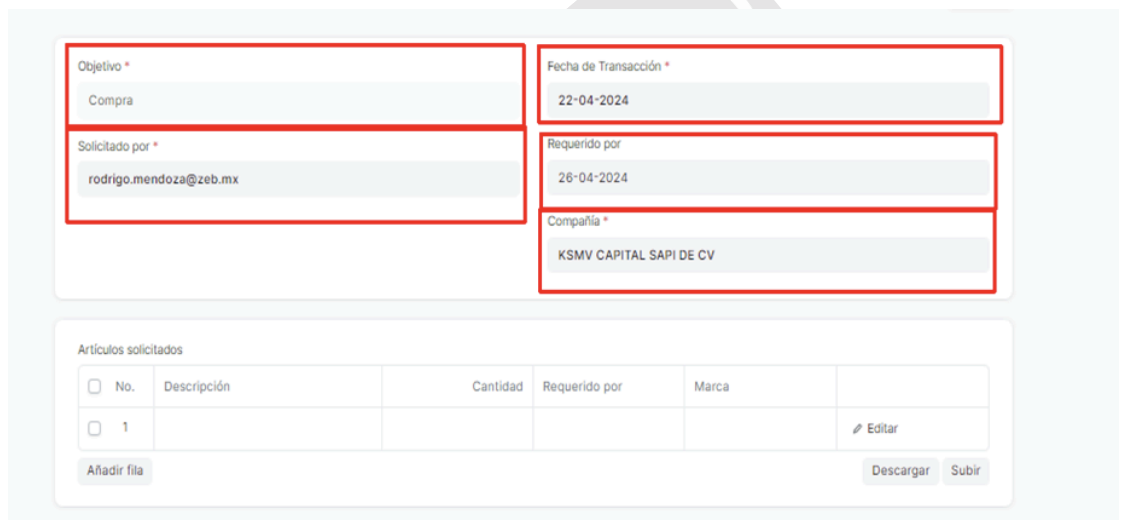Click the Fecha de Transacción date field
This screenshot has height=530, width=1128.
pos(767,101)
